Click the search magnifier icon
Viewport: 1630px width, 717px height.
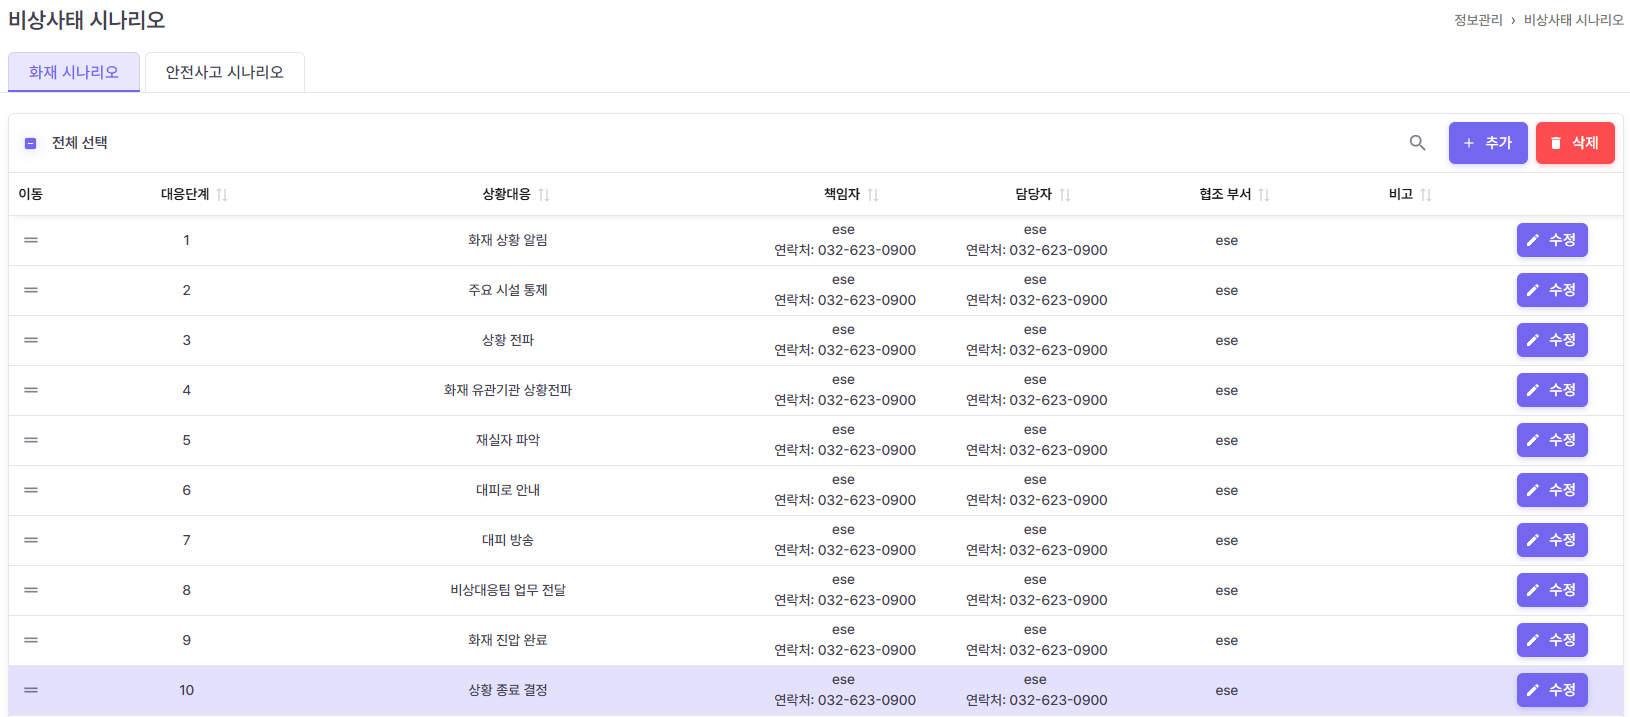[x=1417, y=143]
